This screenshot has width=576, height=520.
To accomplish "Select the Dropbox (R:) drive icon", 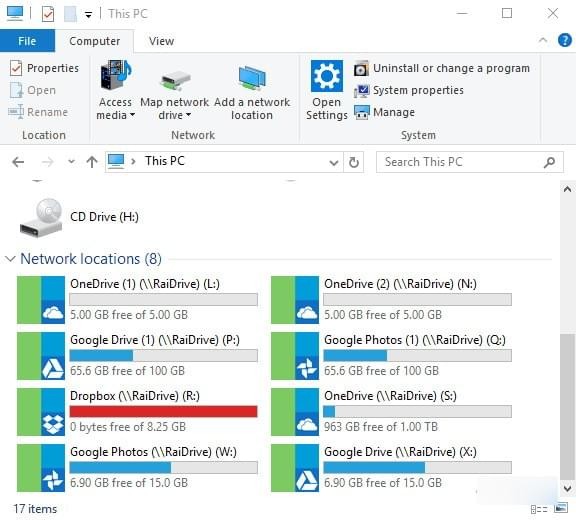I will (41, 412).
